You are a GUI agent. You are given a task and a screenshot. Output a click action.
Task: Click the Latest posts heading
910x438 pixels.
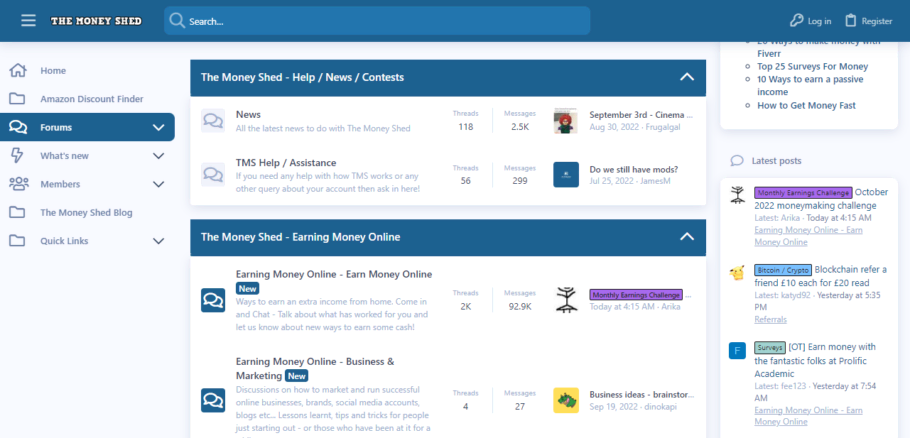pos(777,161)
